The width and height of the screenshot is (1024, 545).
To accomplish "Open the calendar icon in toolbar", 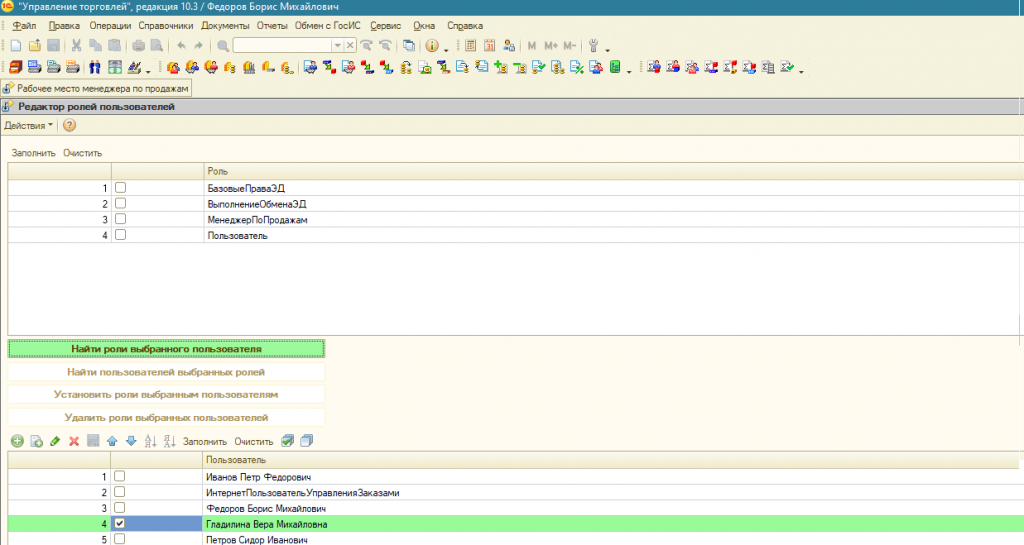I will pyautogui.click(x=490, y=45).
